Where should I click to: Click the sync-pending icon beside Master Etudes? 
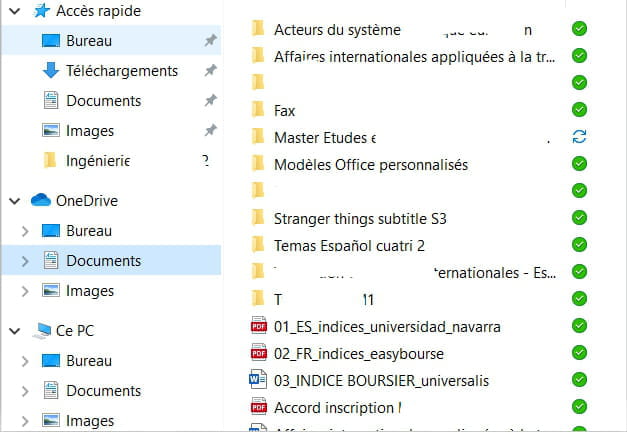579,136
